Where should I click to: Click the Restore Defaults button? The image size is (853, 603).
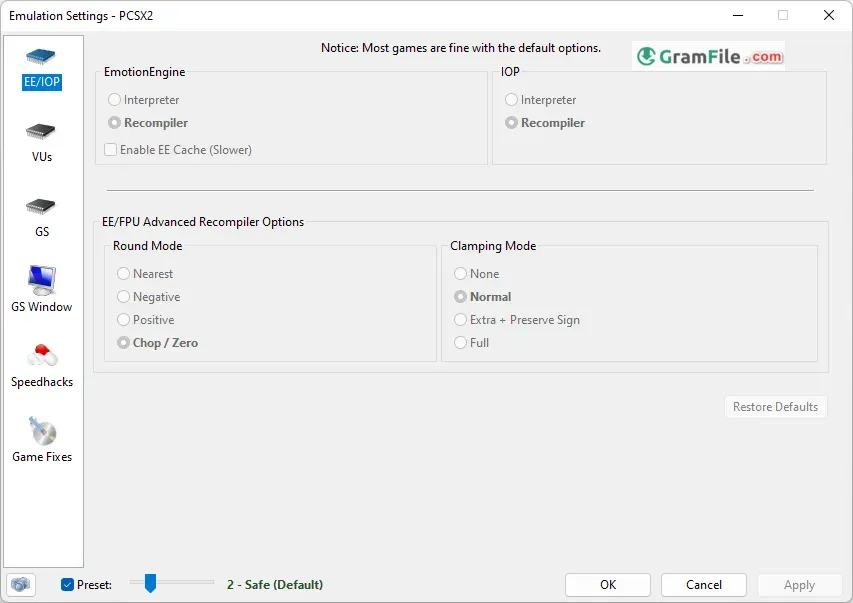[775, 407]
